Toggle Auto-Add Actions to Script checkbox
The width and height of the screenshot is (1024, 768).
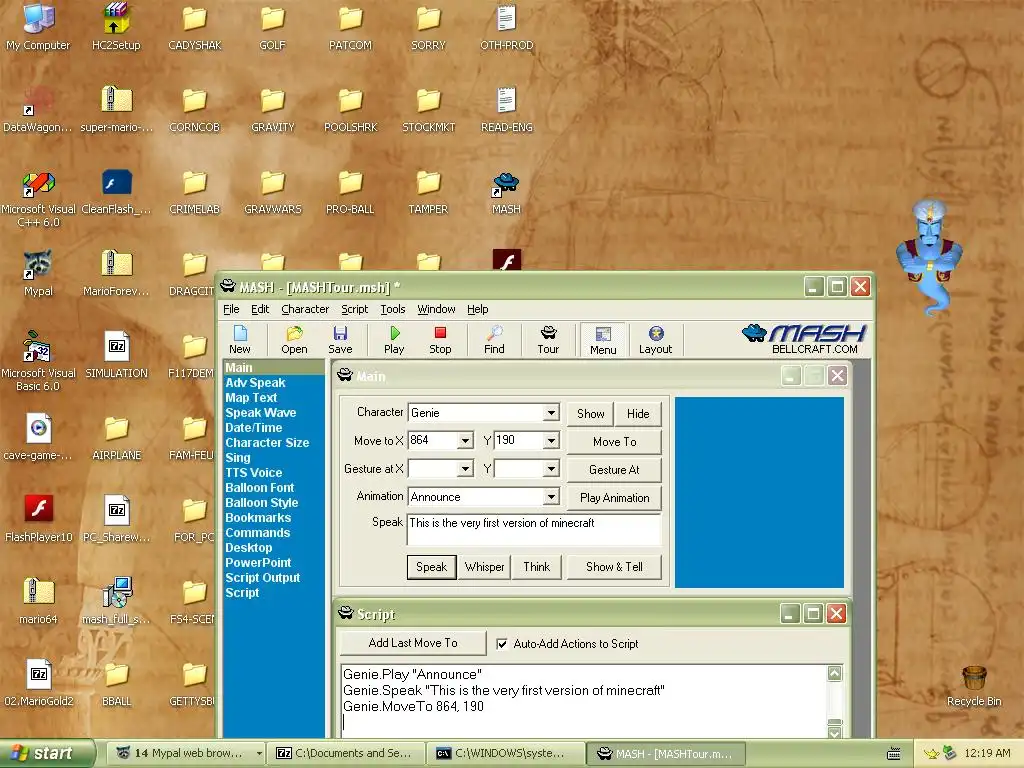coord(502,644)
